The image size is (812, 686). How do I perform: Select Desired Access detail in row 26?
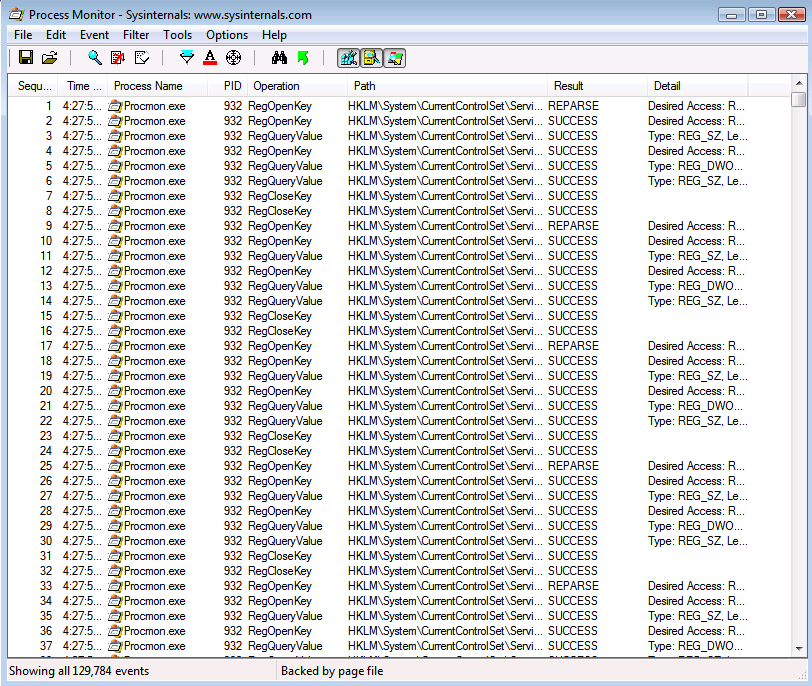tap(696, 481)
